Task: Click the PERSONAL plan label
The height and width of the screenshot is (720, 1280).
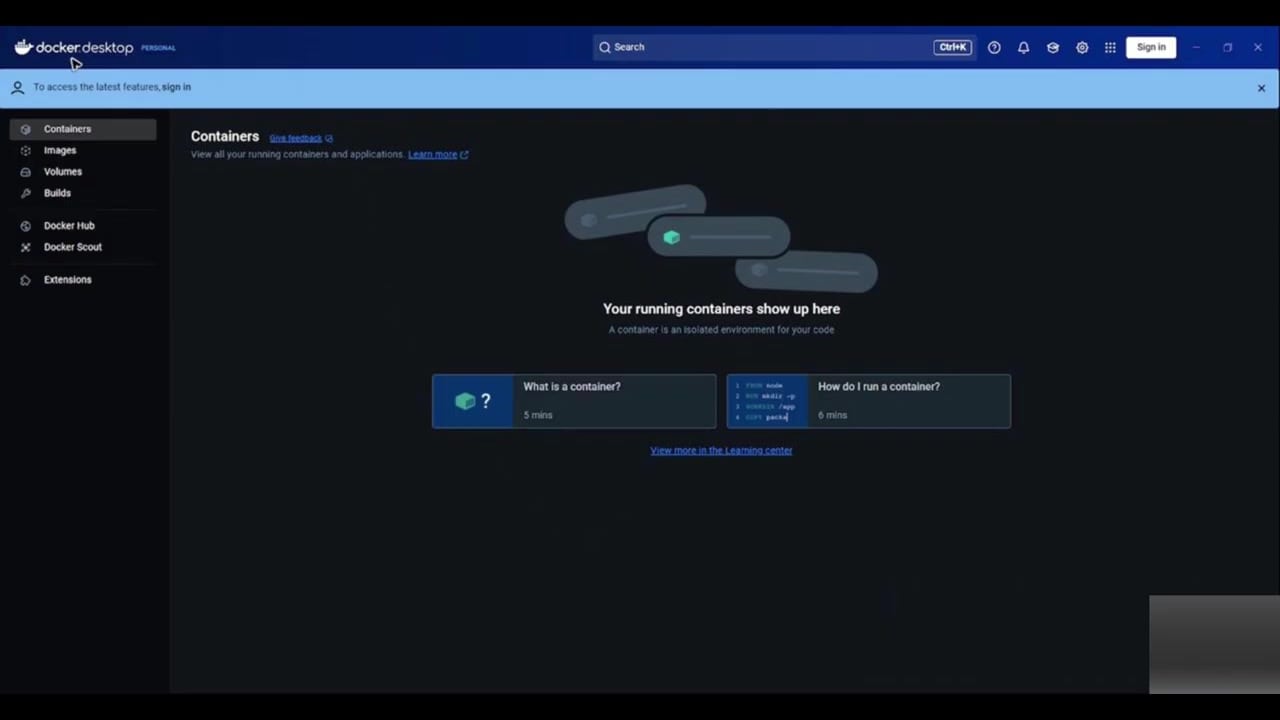Action: coord(158,48)
